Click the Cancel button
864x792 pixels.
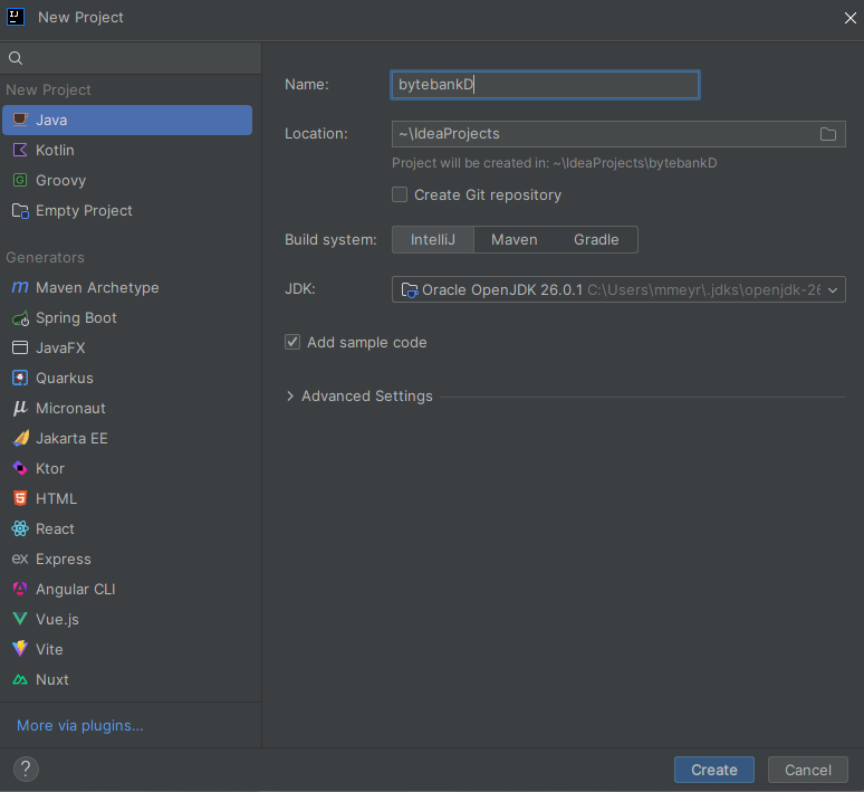(808, 770)
